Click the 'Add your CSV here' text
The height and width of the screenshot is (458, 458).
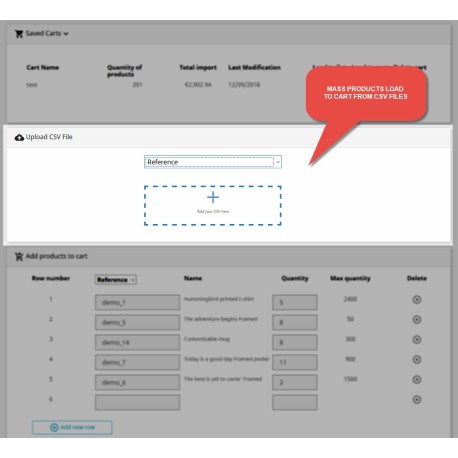click(x=213, y=211)
